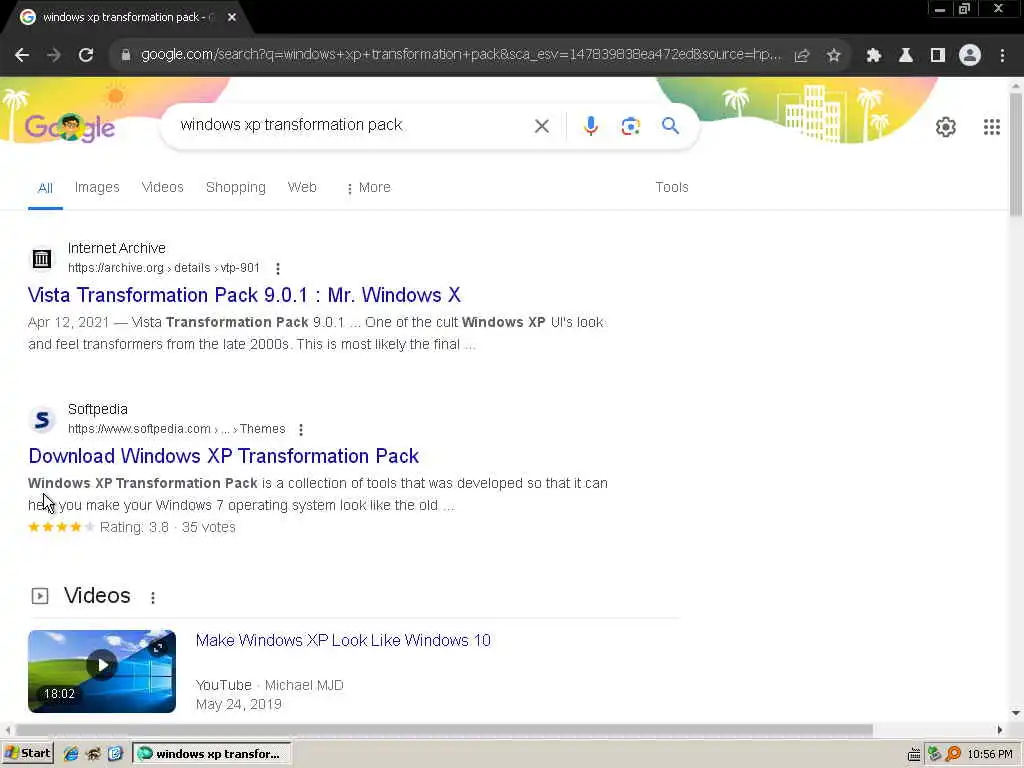Screen dimensions: 1024x768
Task: Open Chrome three-dot menu
Action: click(1002, 56)
